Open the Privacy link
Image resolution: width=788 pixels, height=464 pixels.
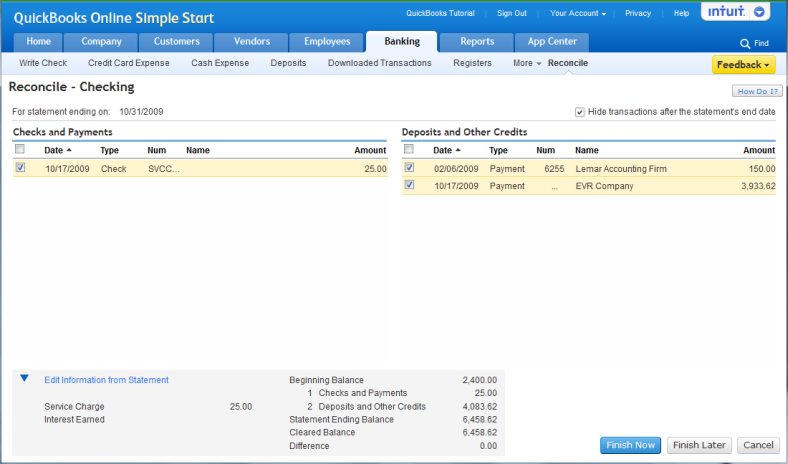(x=638, y=13)
